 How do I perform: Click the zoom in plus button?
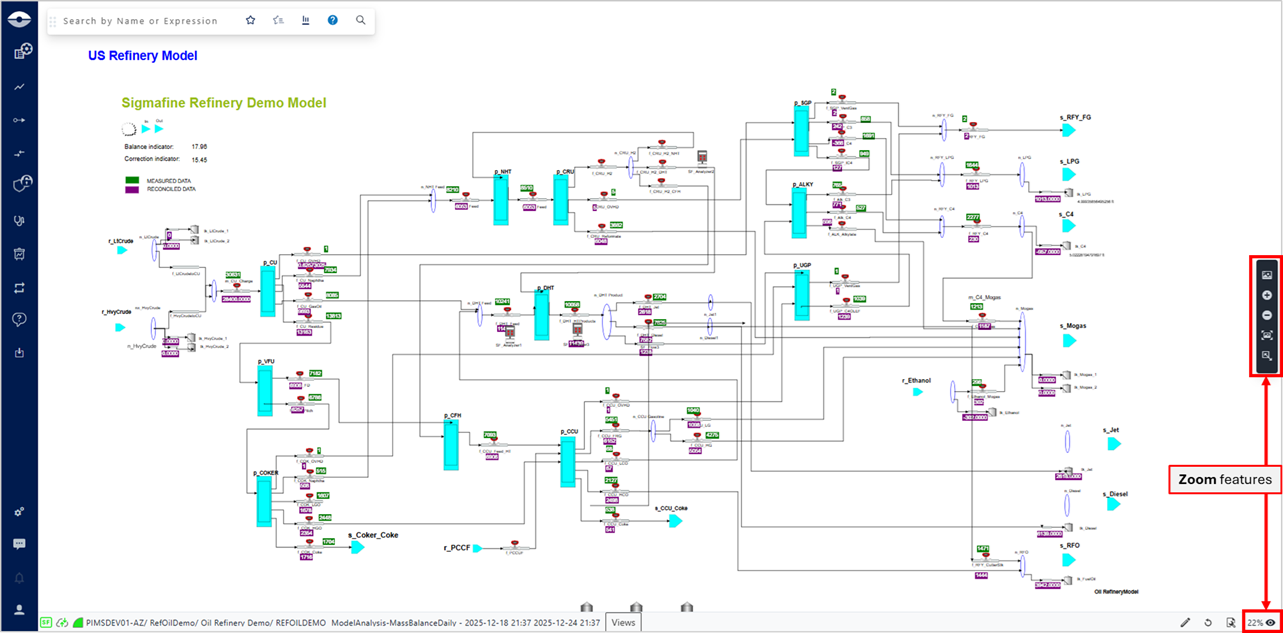click(1266, 295)
